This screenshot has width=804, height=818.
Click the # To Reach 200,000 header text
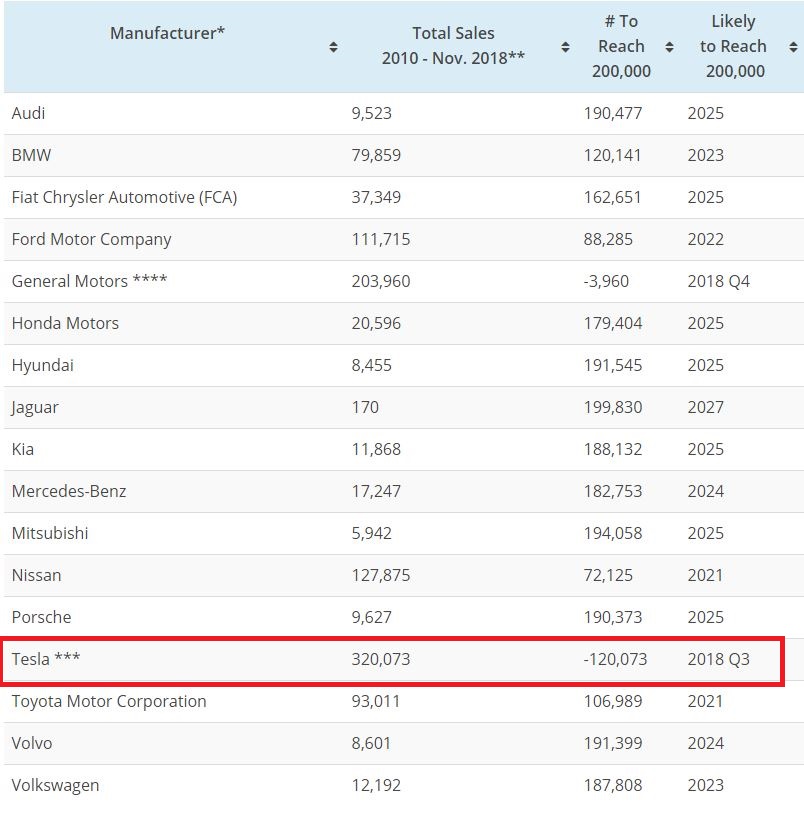(x=621, y=46)
